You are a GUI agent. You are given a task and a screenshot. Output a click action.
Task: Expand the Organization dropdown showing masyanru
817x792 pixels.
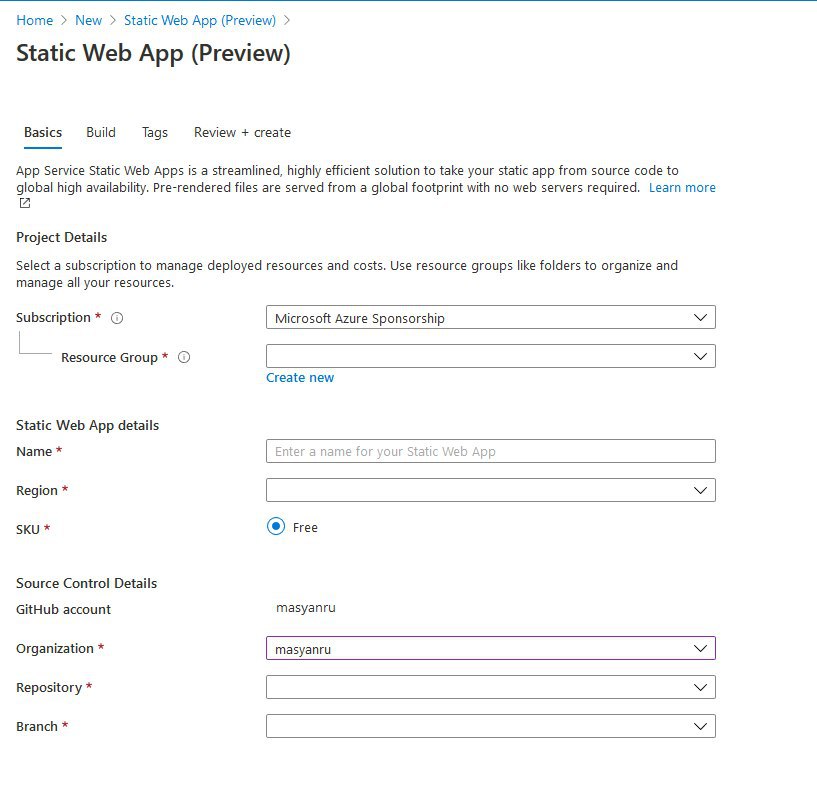click(x=490, y=648)
